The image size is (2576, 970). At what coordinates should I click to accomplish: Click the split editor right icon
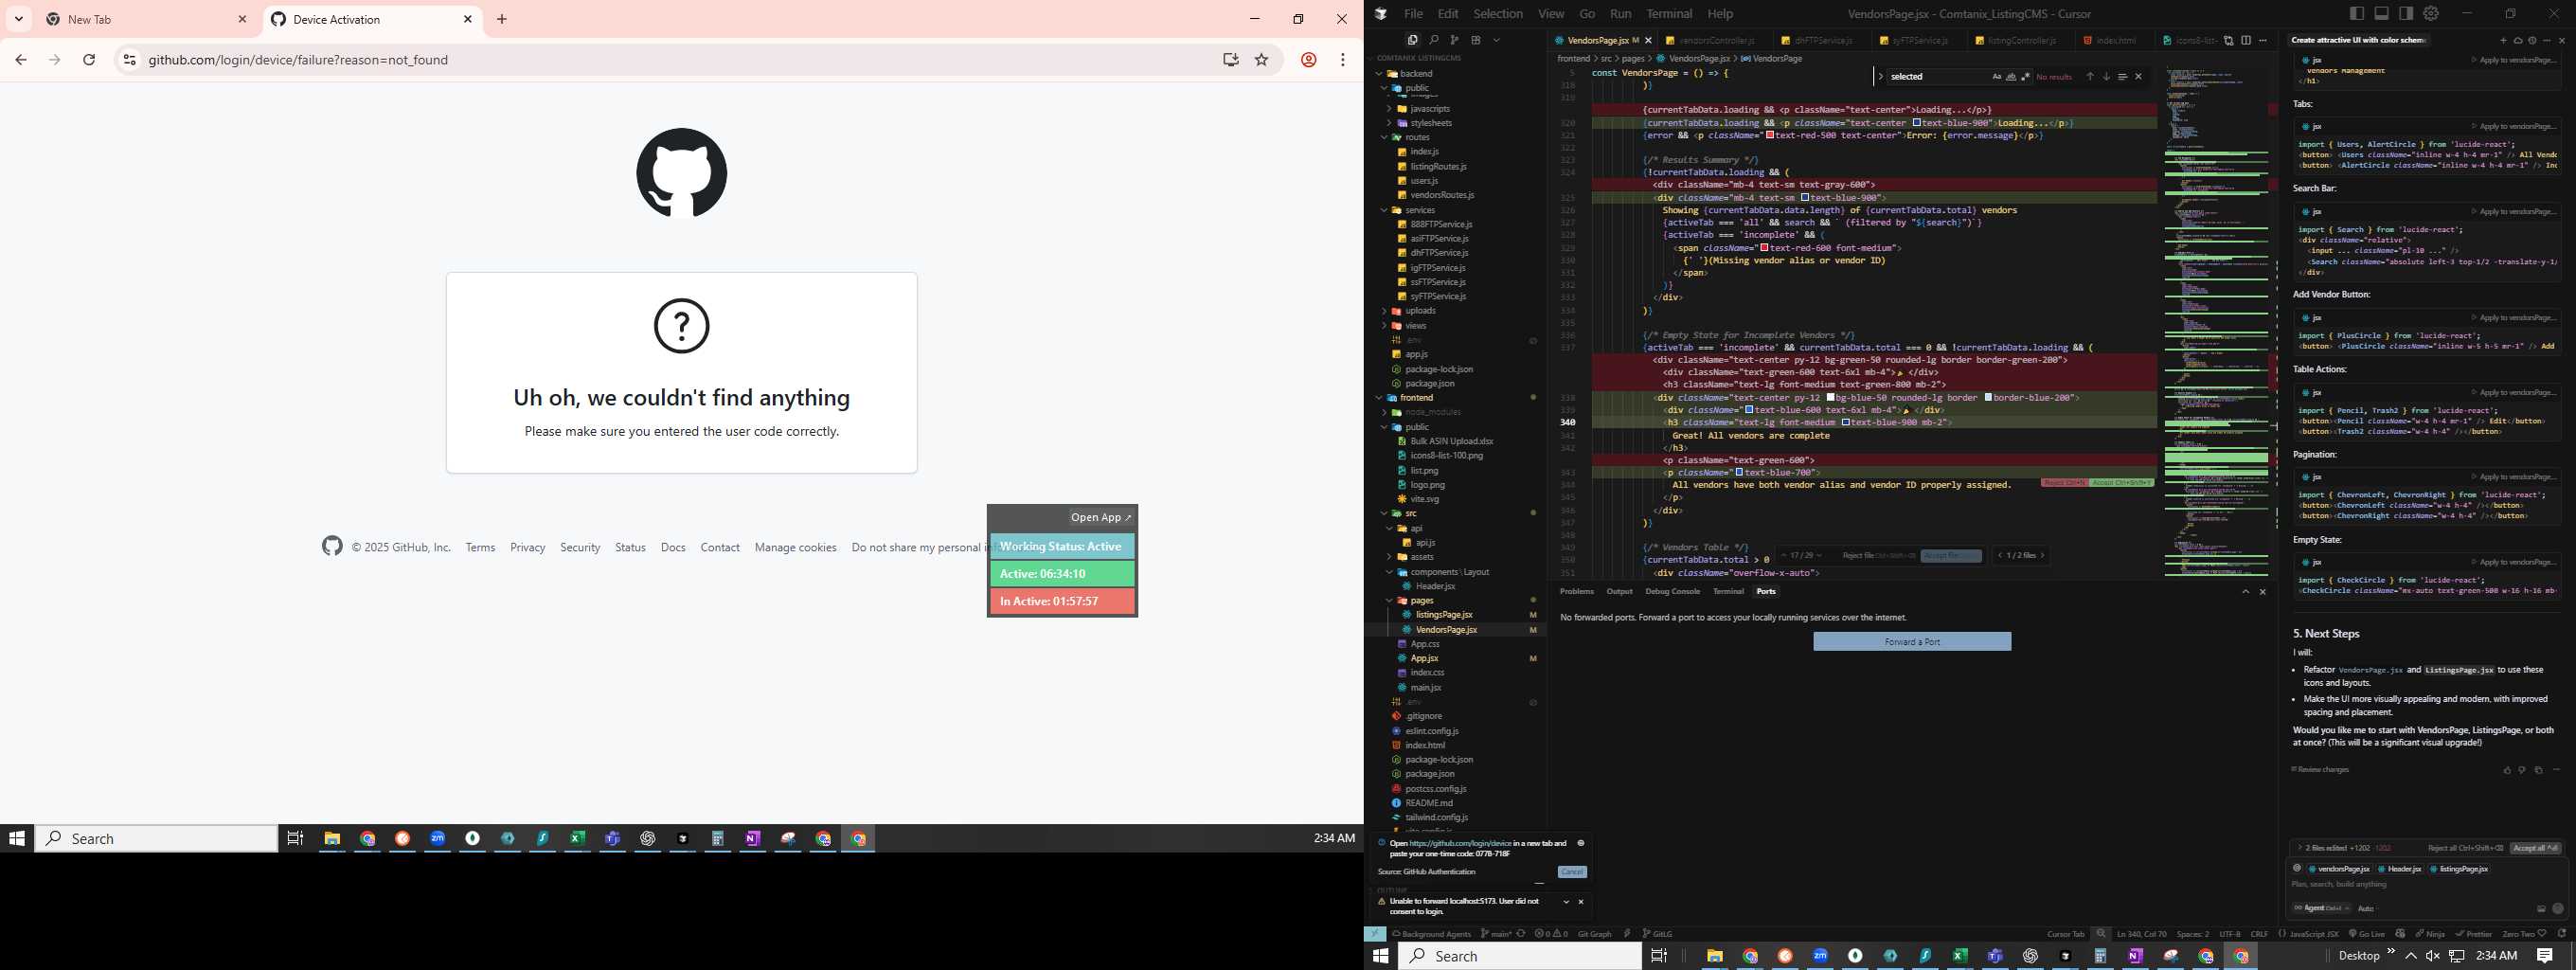2246,41
